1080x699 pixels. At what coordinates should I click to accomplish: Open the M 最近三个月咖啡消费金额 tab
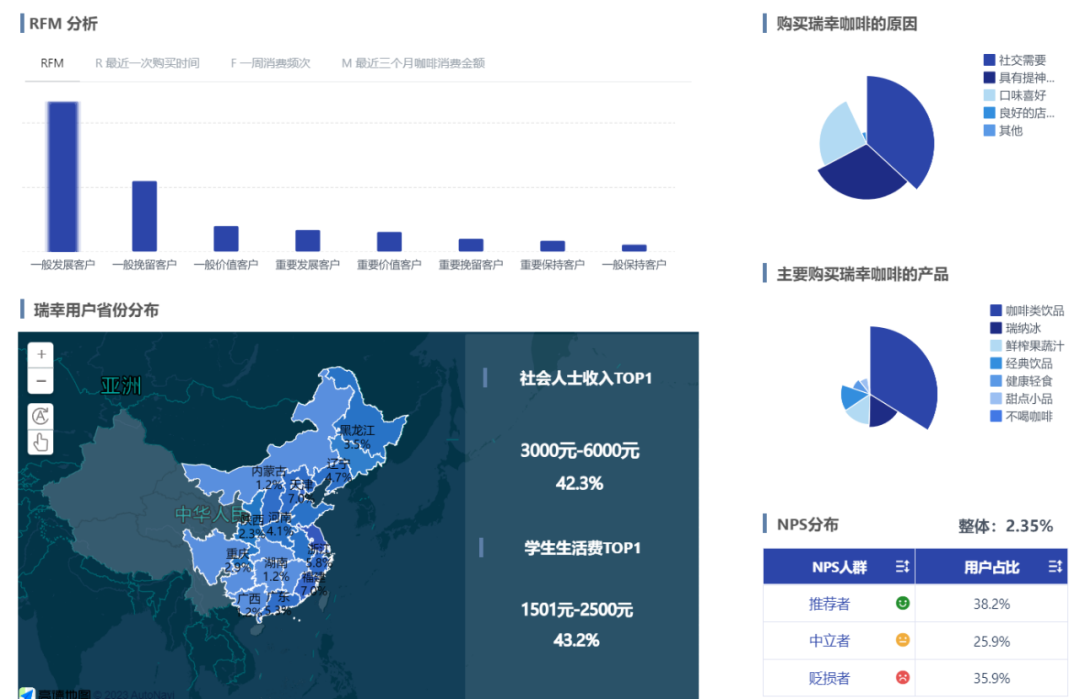[413, 63]
